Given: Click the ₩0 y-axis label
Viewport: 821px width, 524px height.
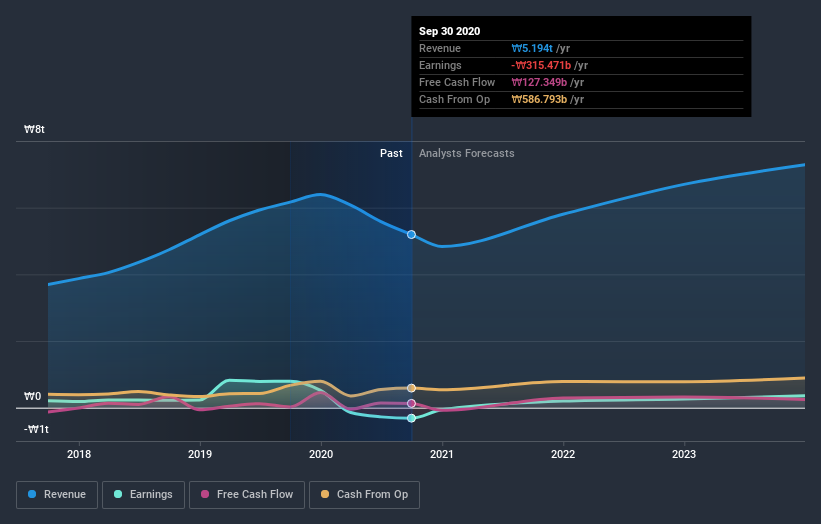Looking at the screenshot, I should click(x=32, y=396).
